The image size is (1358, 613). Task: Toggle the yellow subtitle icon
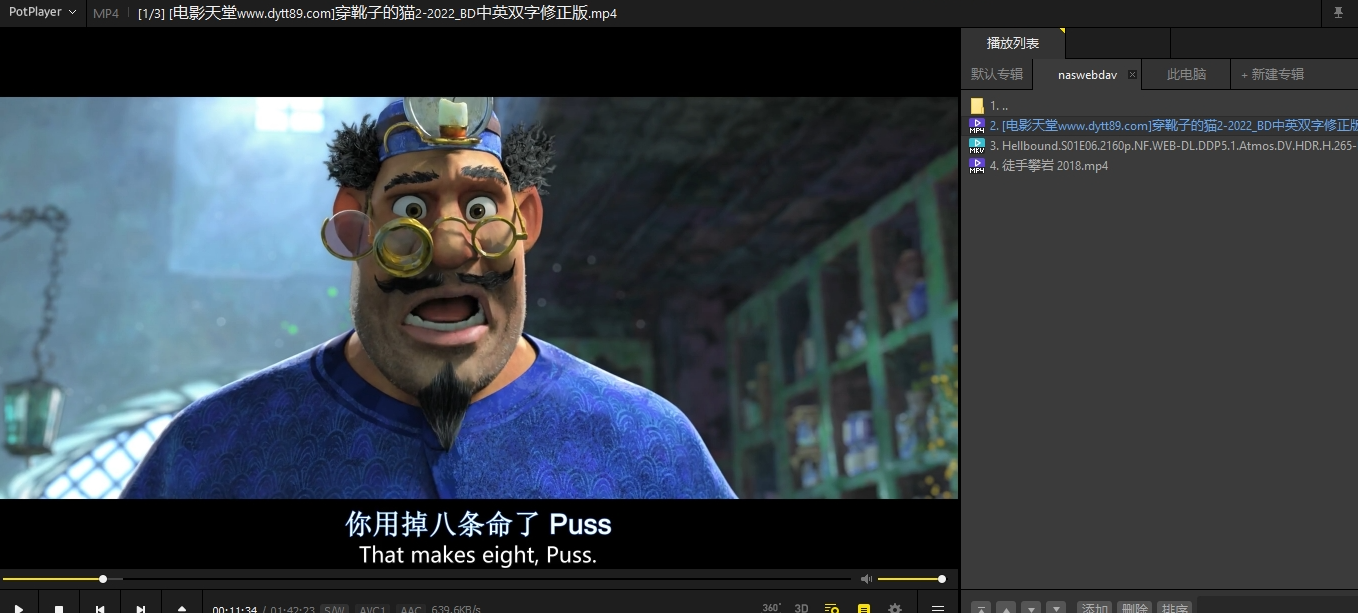pos(864,607)
